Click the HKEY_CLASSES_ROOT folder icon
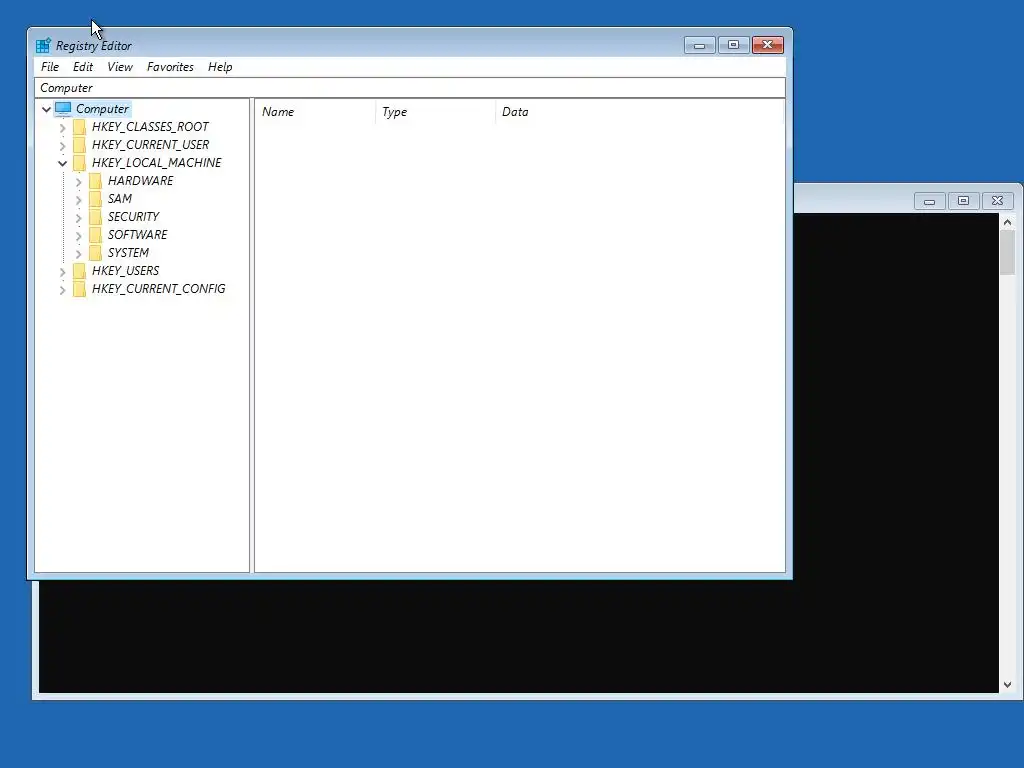1024x768 pixels. 80,127
